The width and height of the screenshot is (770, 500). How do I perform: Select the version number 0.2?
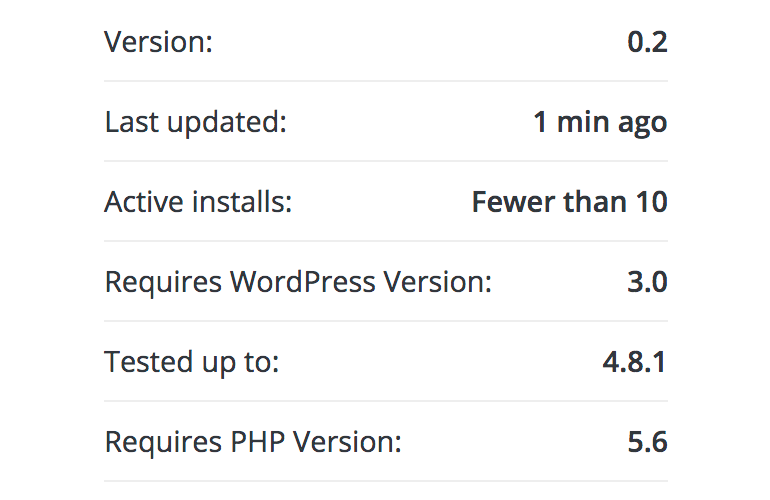pos(647,42)
